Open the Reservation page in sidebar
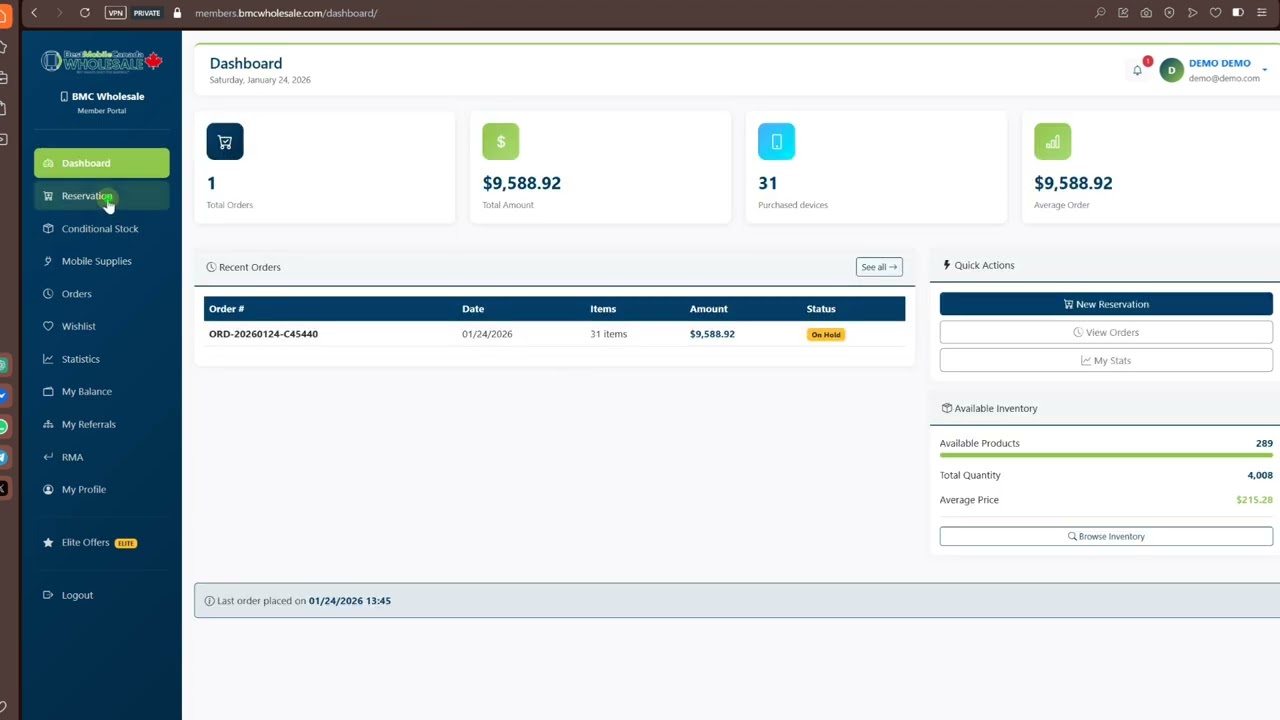The image size is (1280, 720). pos(101,196)
